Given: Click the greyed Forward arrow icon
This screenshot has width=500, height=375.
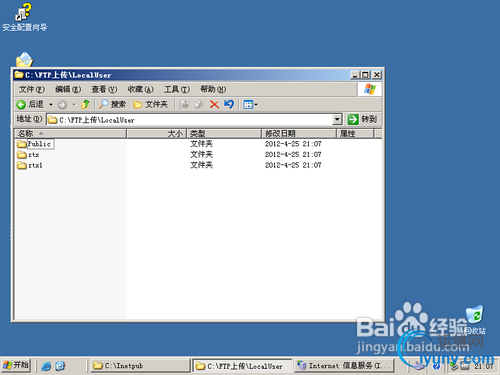Looking at the screenshot, I should point(62,105).
